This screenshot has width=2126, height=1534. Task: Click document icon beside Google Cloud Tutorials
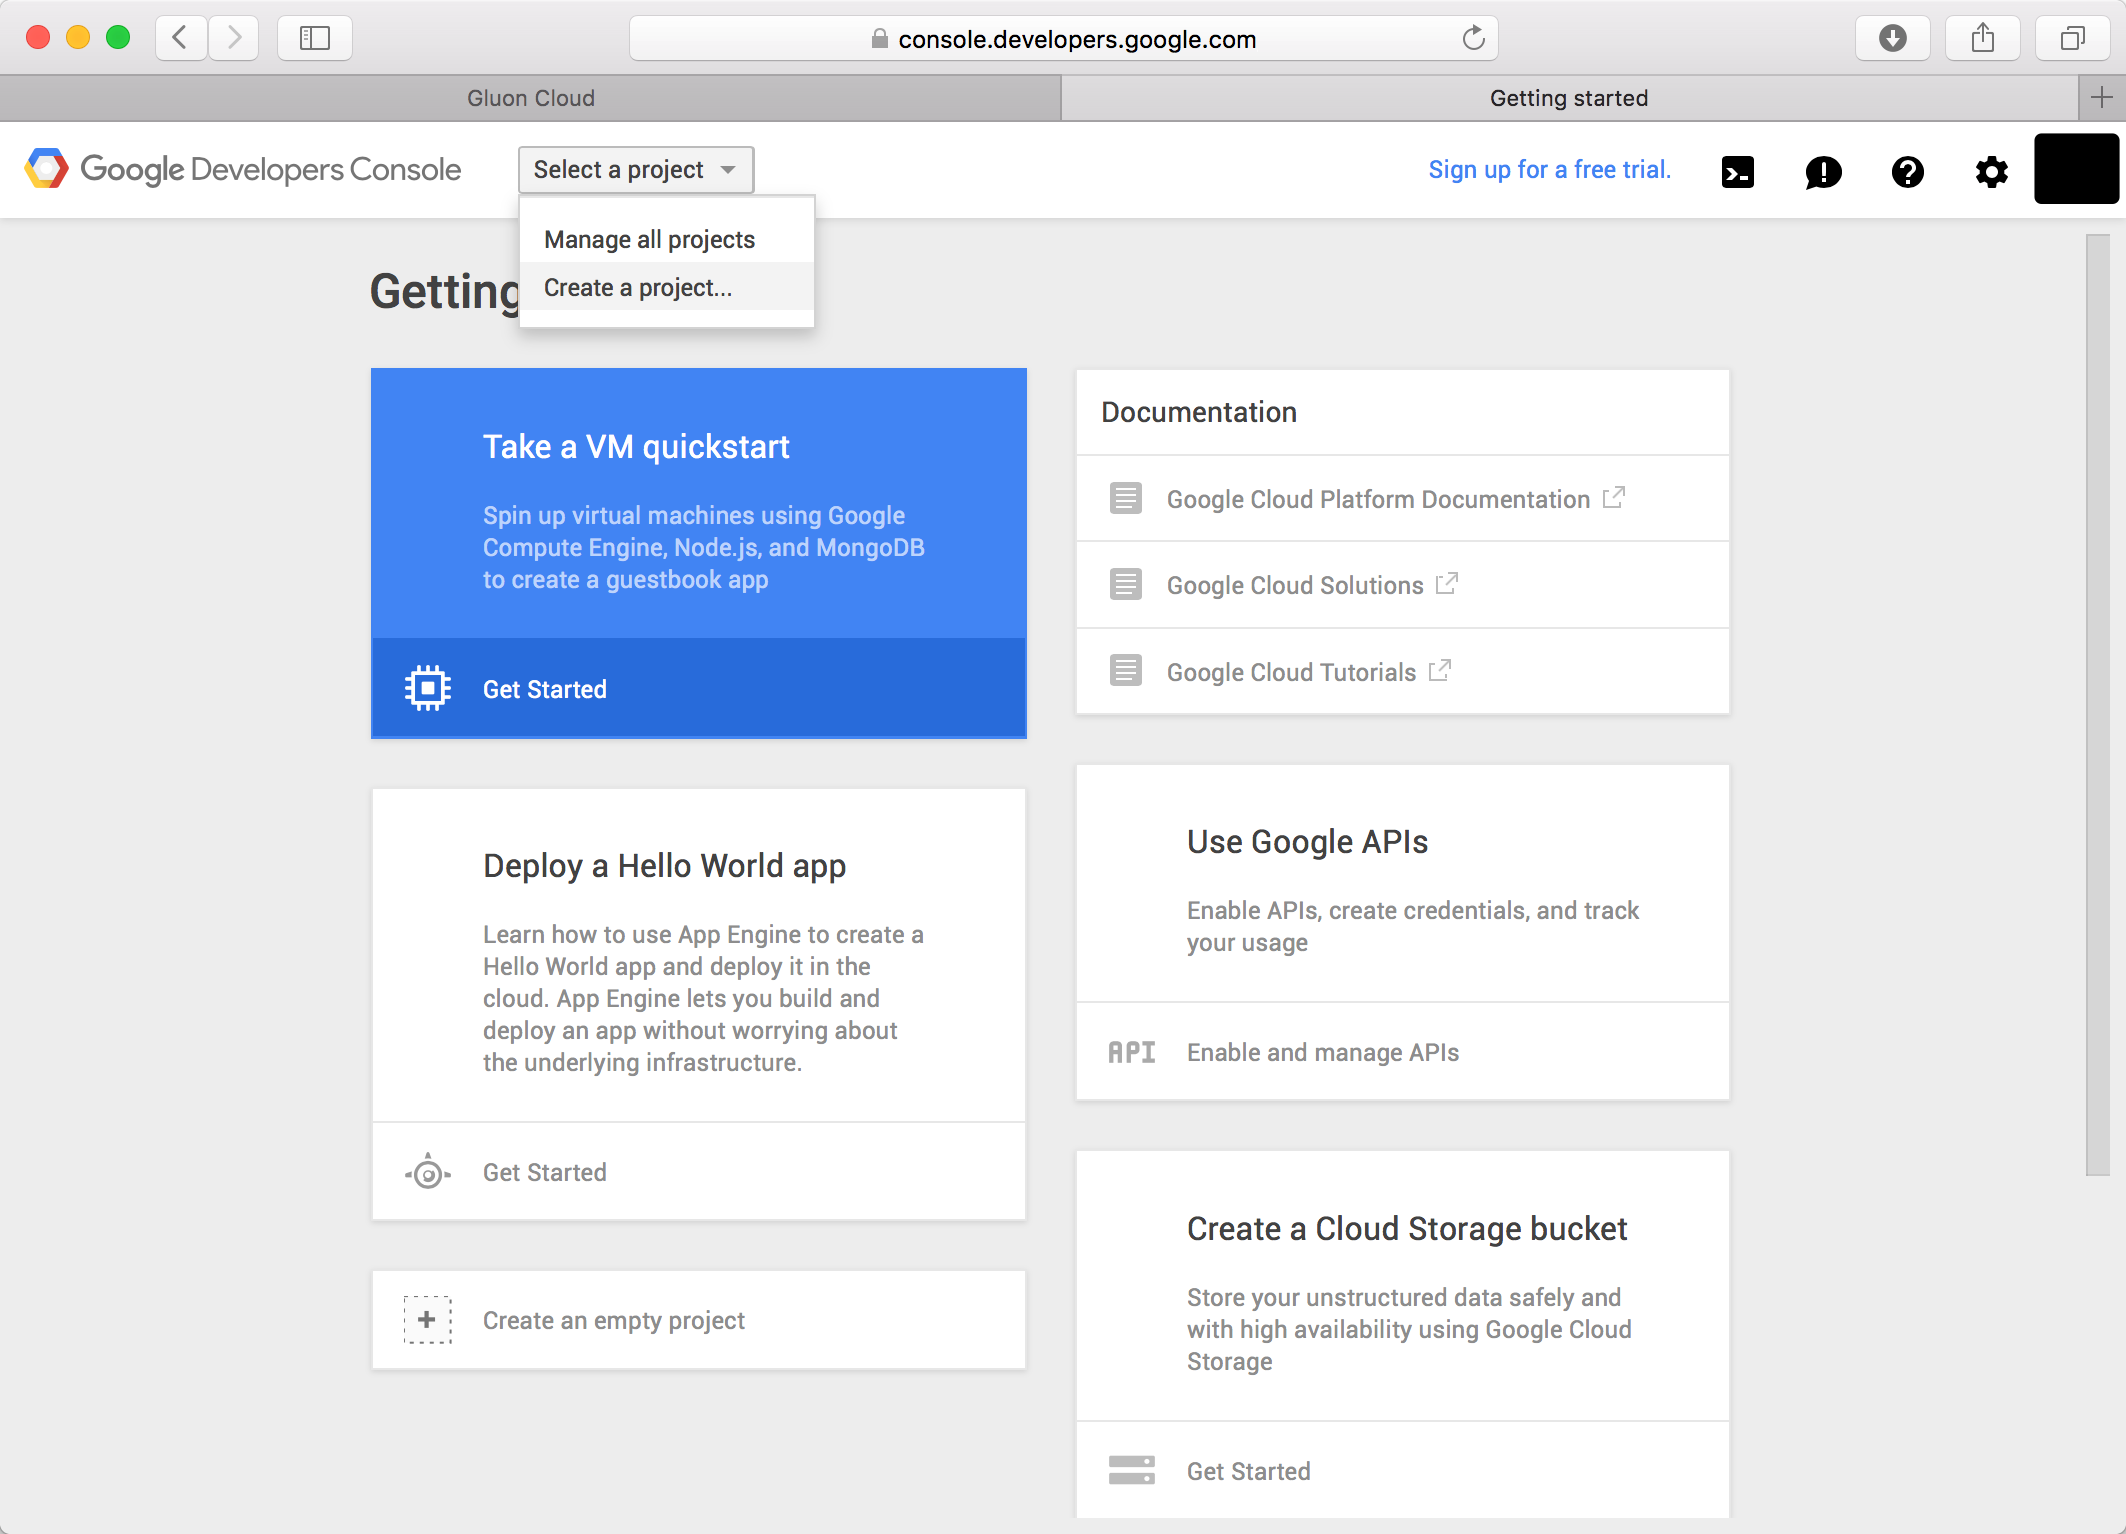[x=1126, y=670]
